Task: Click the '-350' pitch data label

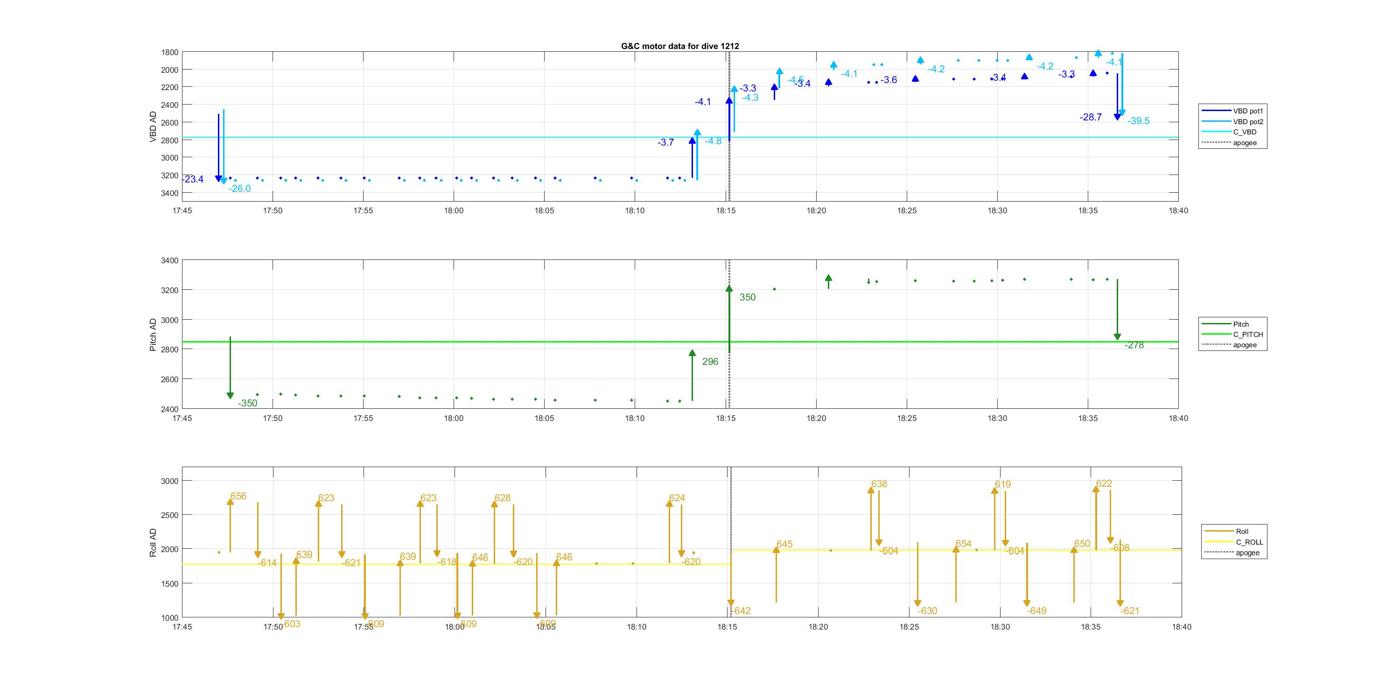Action: pos(248,404)
